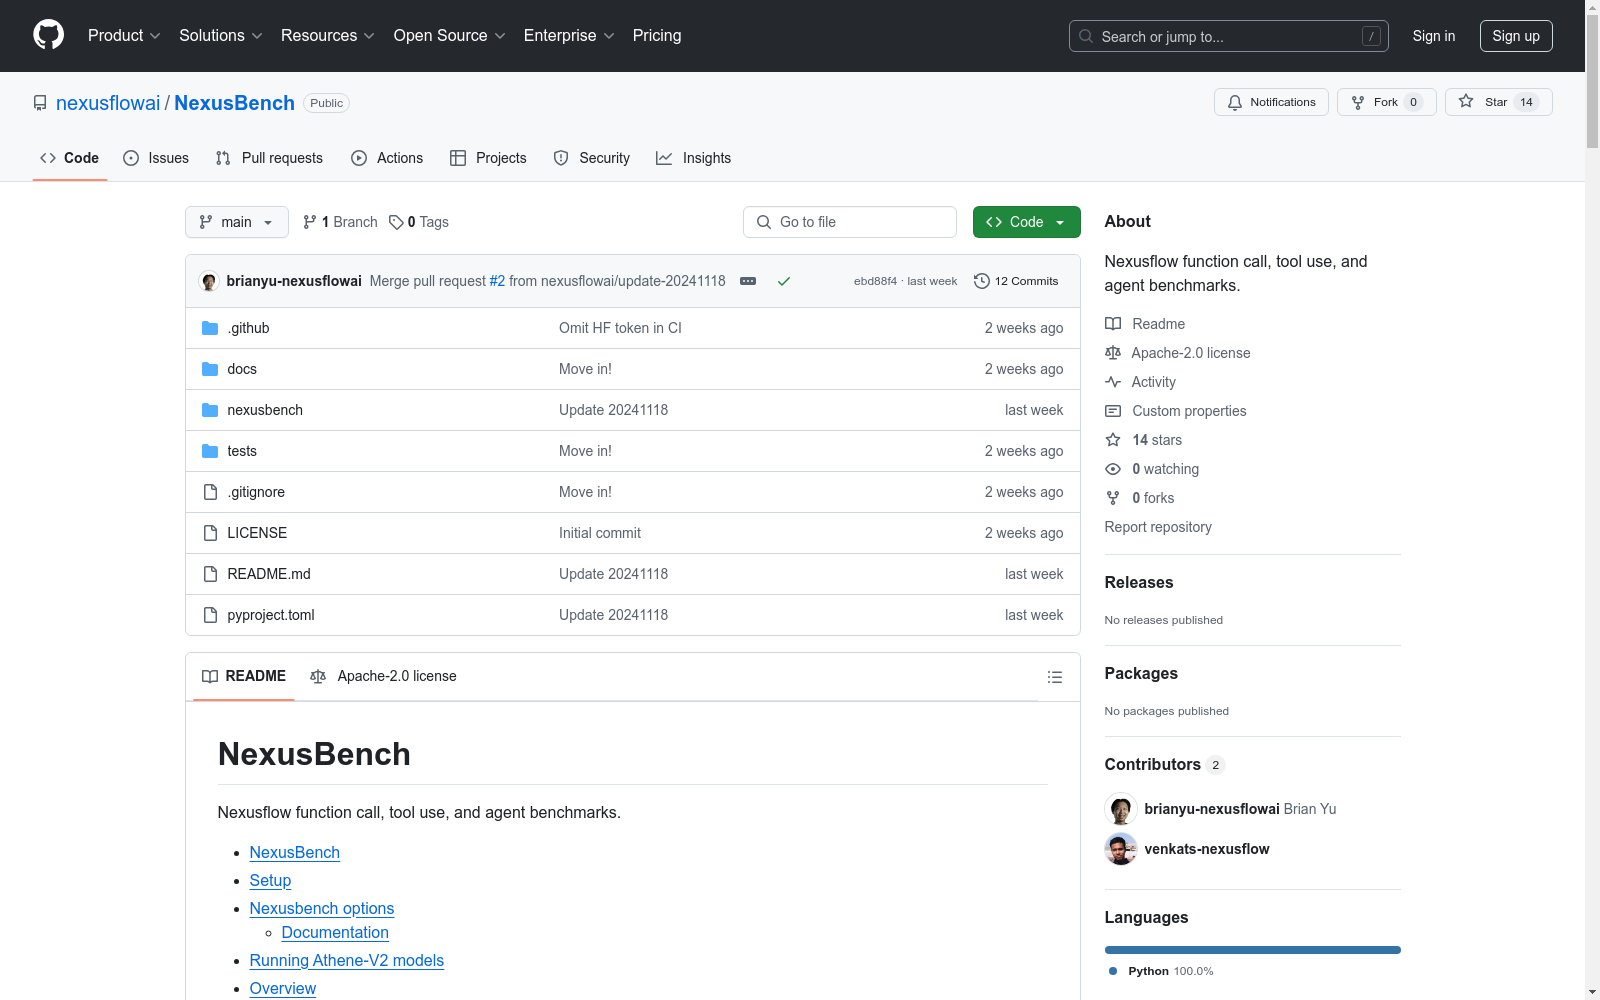Click the .github folder icon
The height and width of the screenshot is (1000, 1600).
pos(210,328)
